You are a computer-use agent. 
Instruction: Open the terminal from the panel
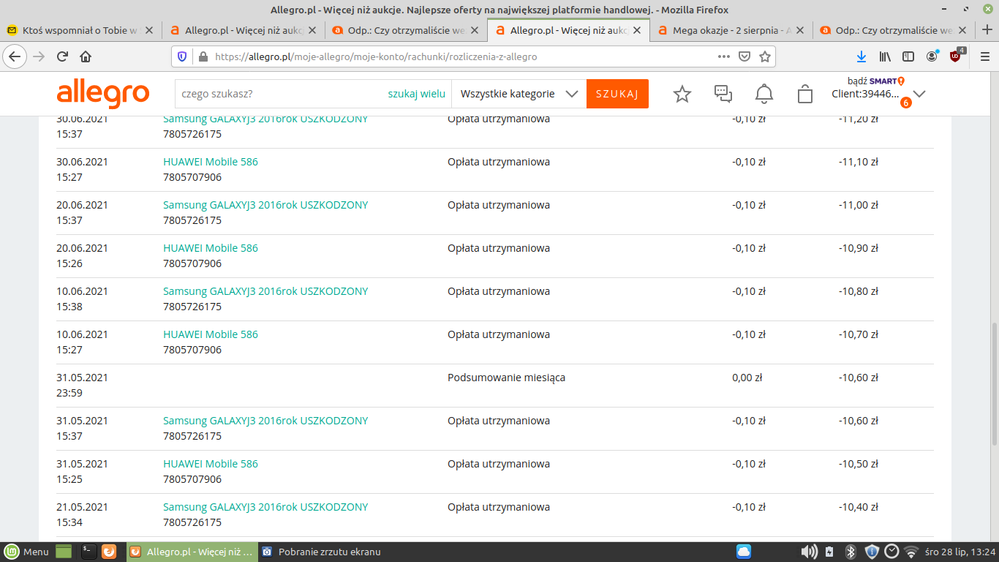click(88, 552)
